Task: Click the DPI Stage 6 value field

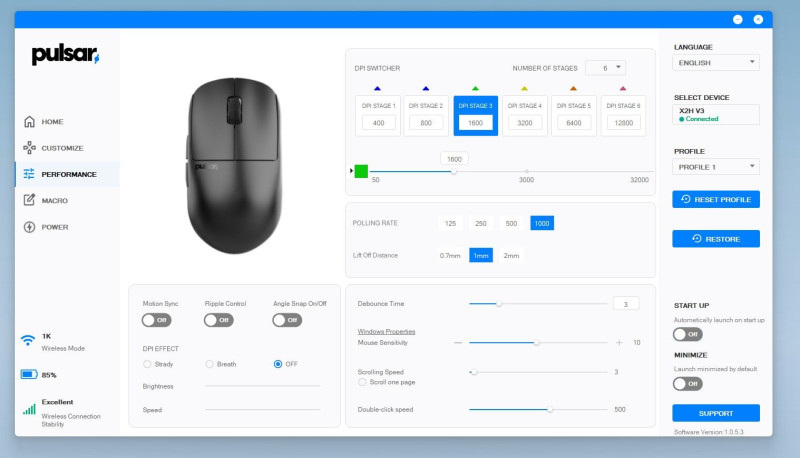Action: pos(623,123)
